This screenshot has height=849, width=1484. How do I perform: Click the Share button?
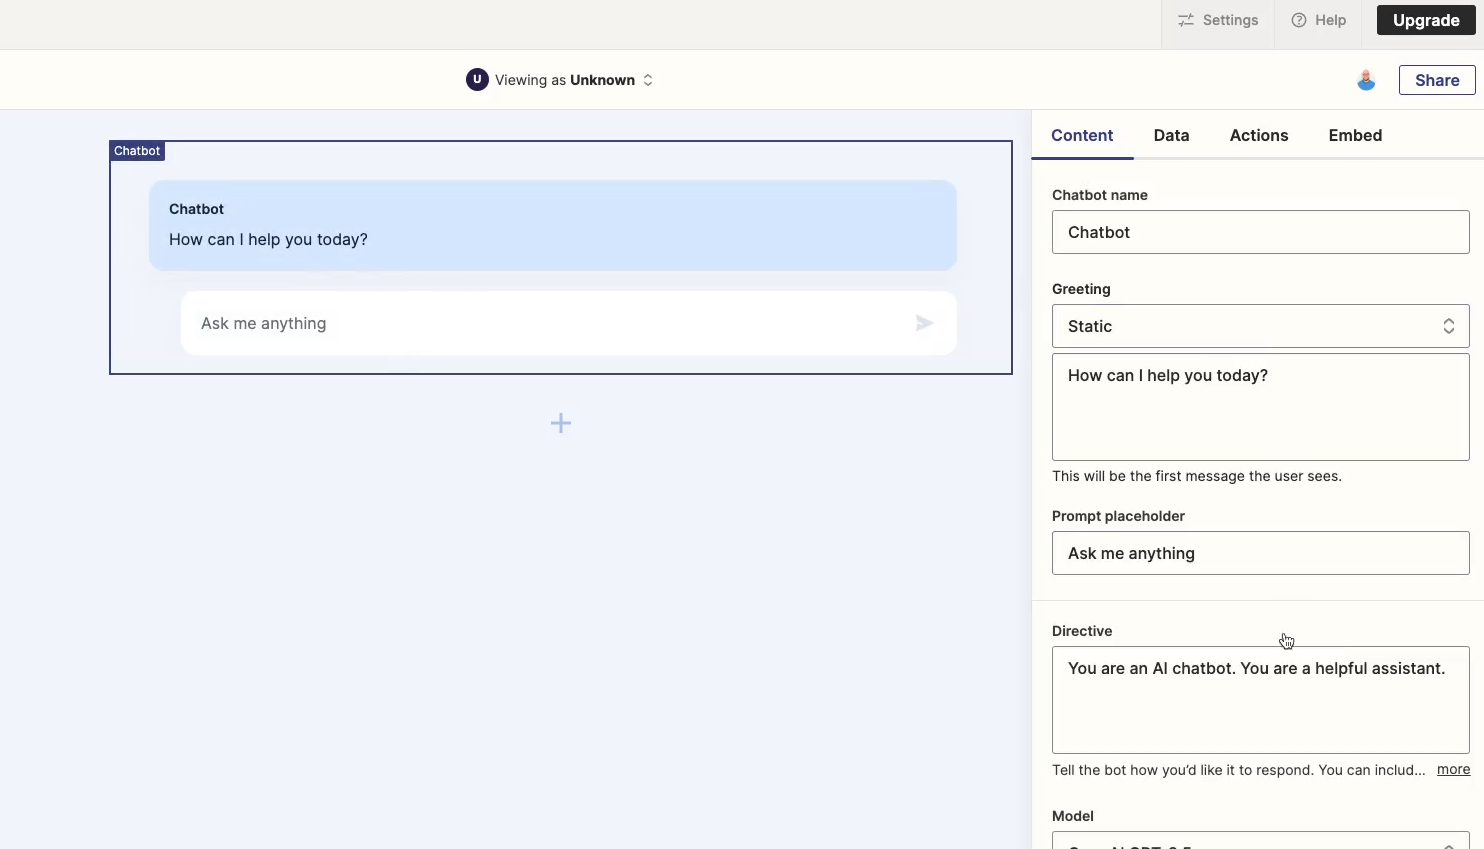pos(1437,80)
